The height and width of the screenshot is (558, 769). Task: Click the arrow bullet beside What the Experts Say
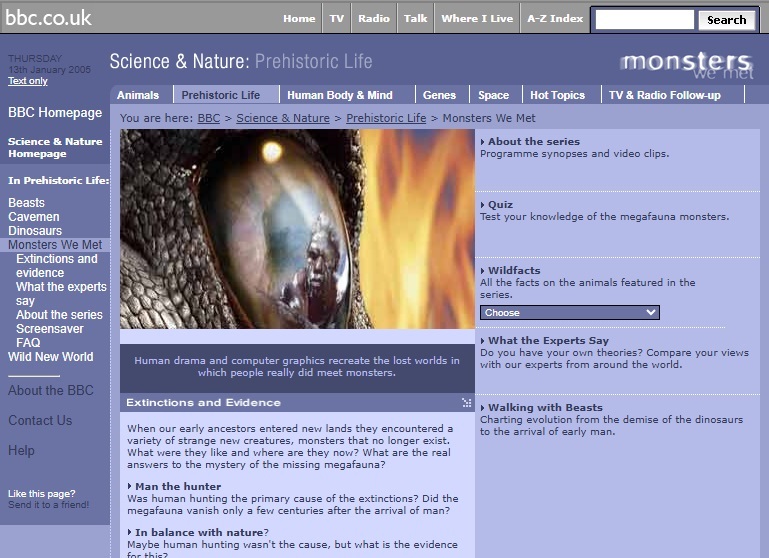[x=483, y=341]
